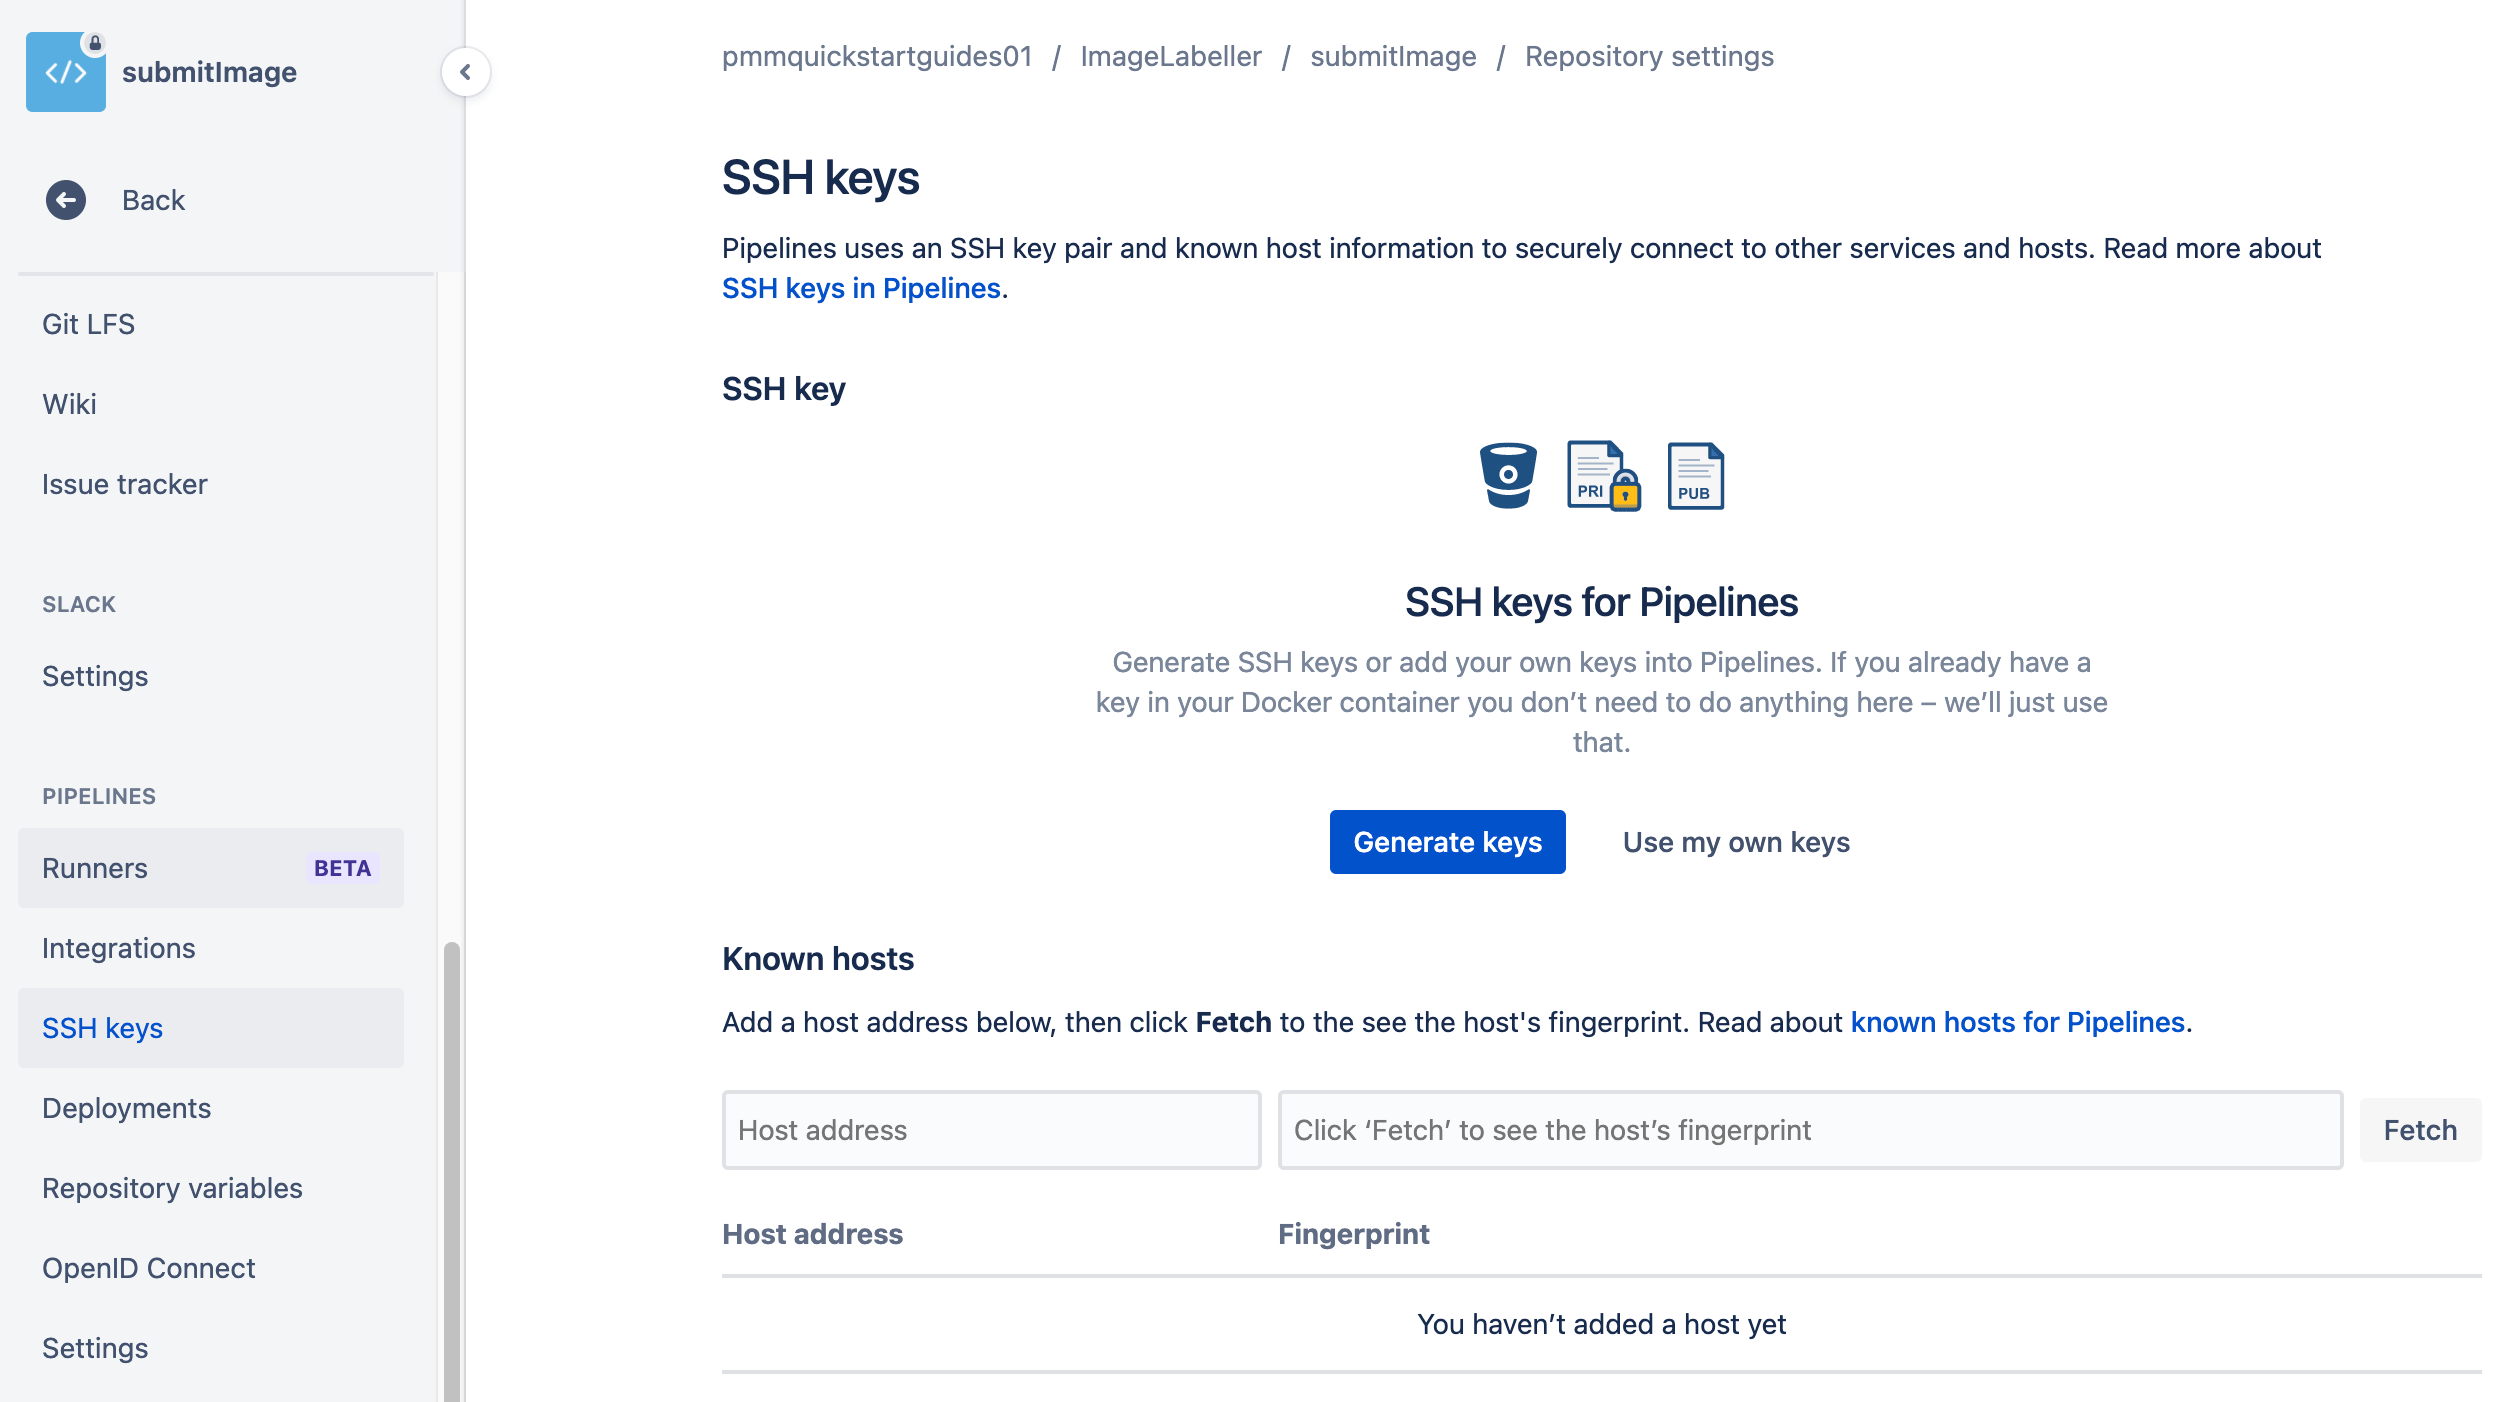Click the private key document icon
The height and width of the screenshot is (1402, 2508).
point(1599,475)
